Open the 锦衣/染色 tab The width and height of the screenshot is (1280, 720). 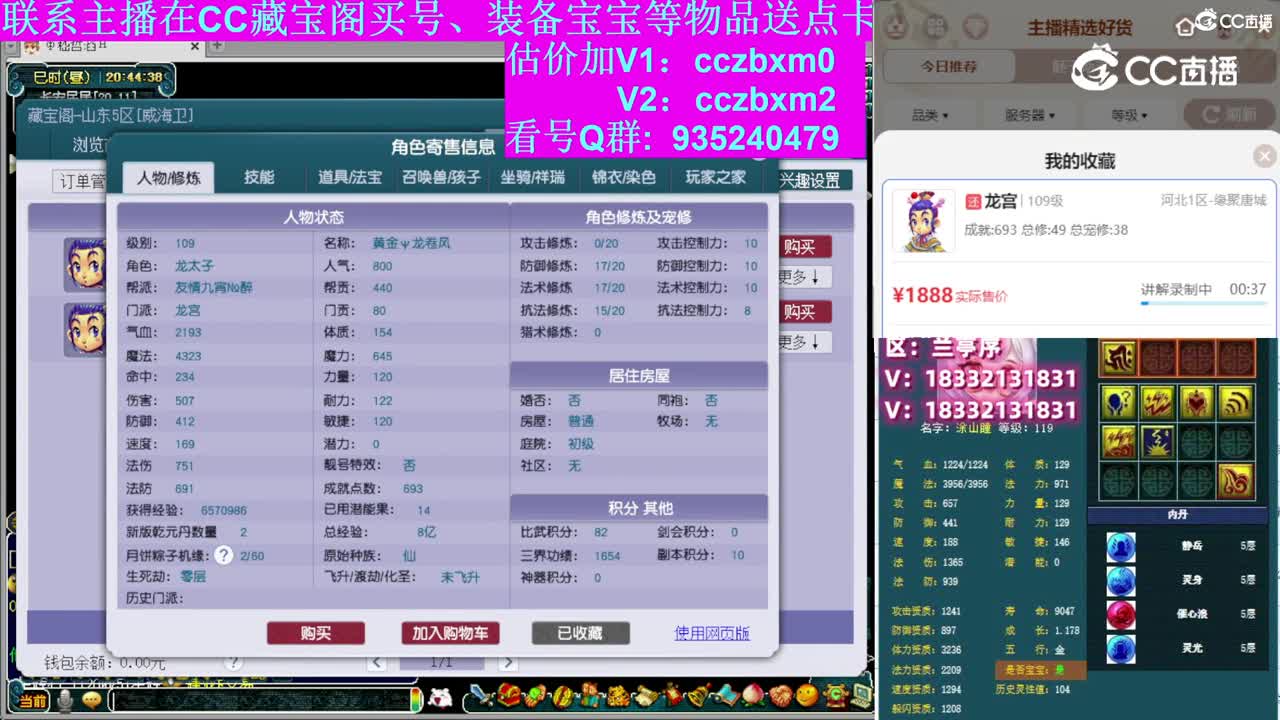[x=623, y=178]
